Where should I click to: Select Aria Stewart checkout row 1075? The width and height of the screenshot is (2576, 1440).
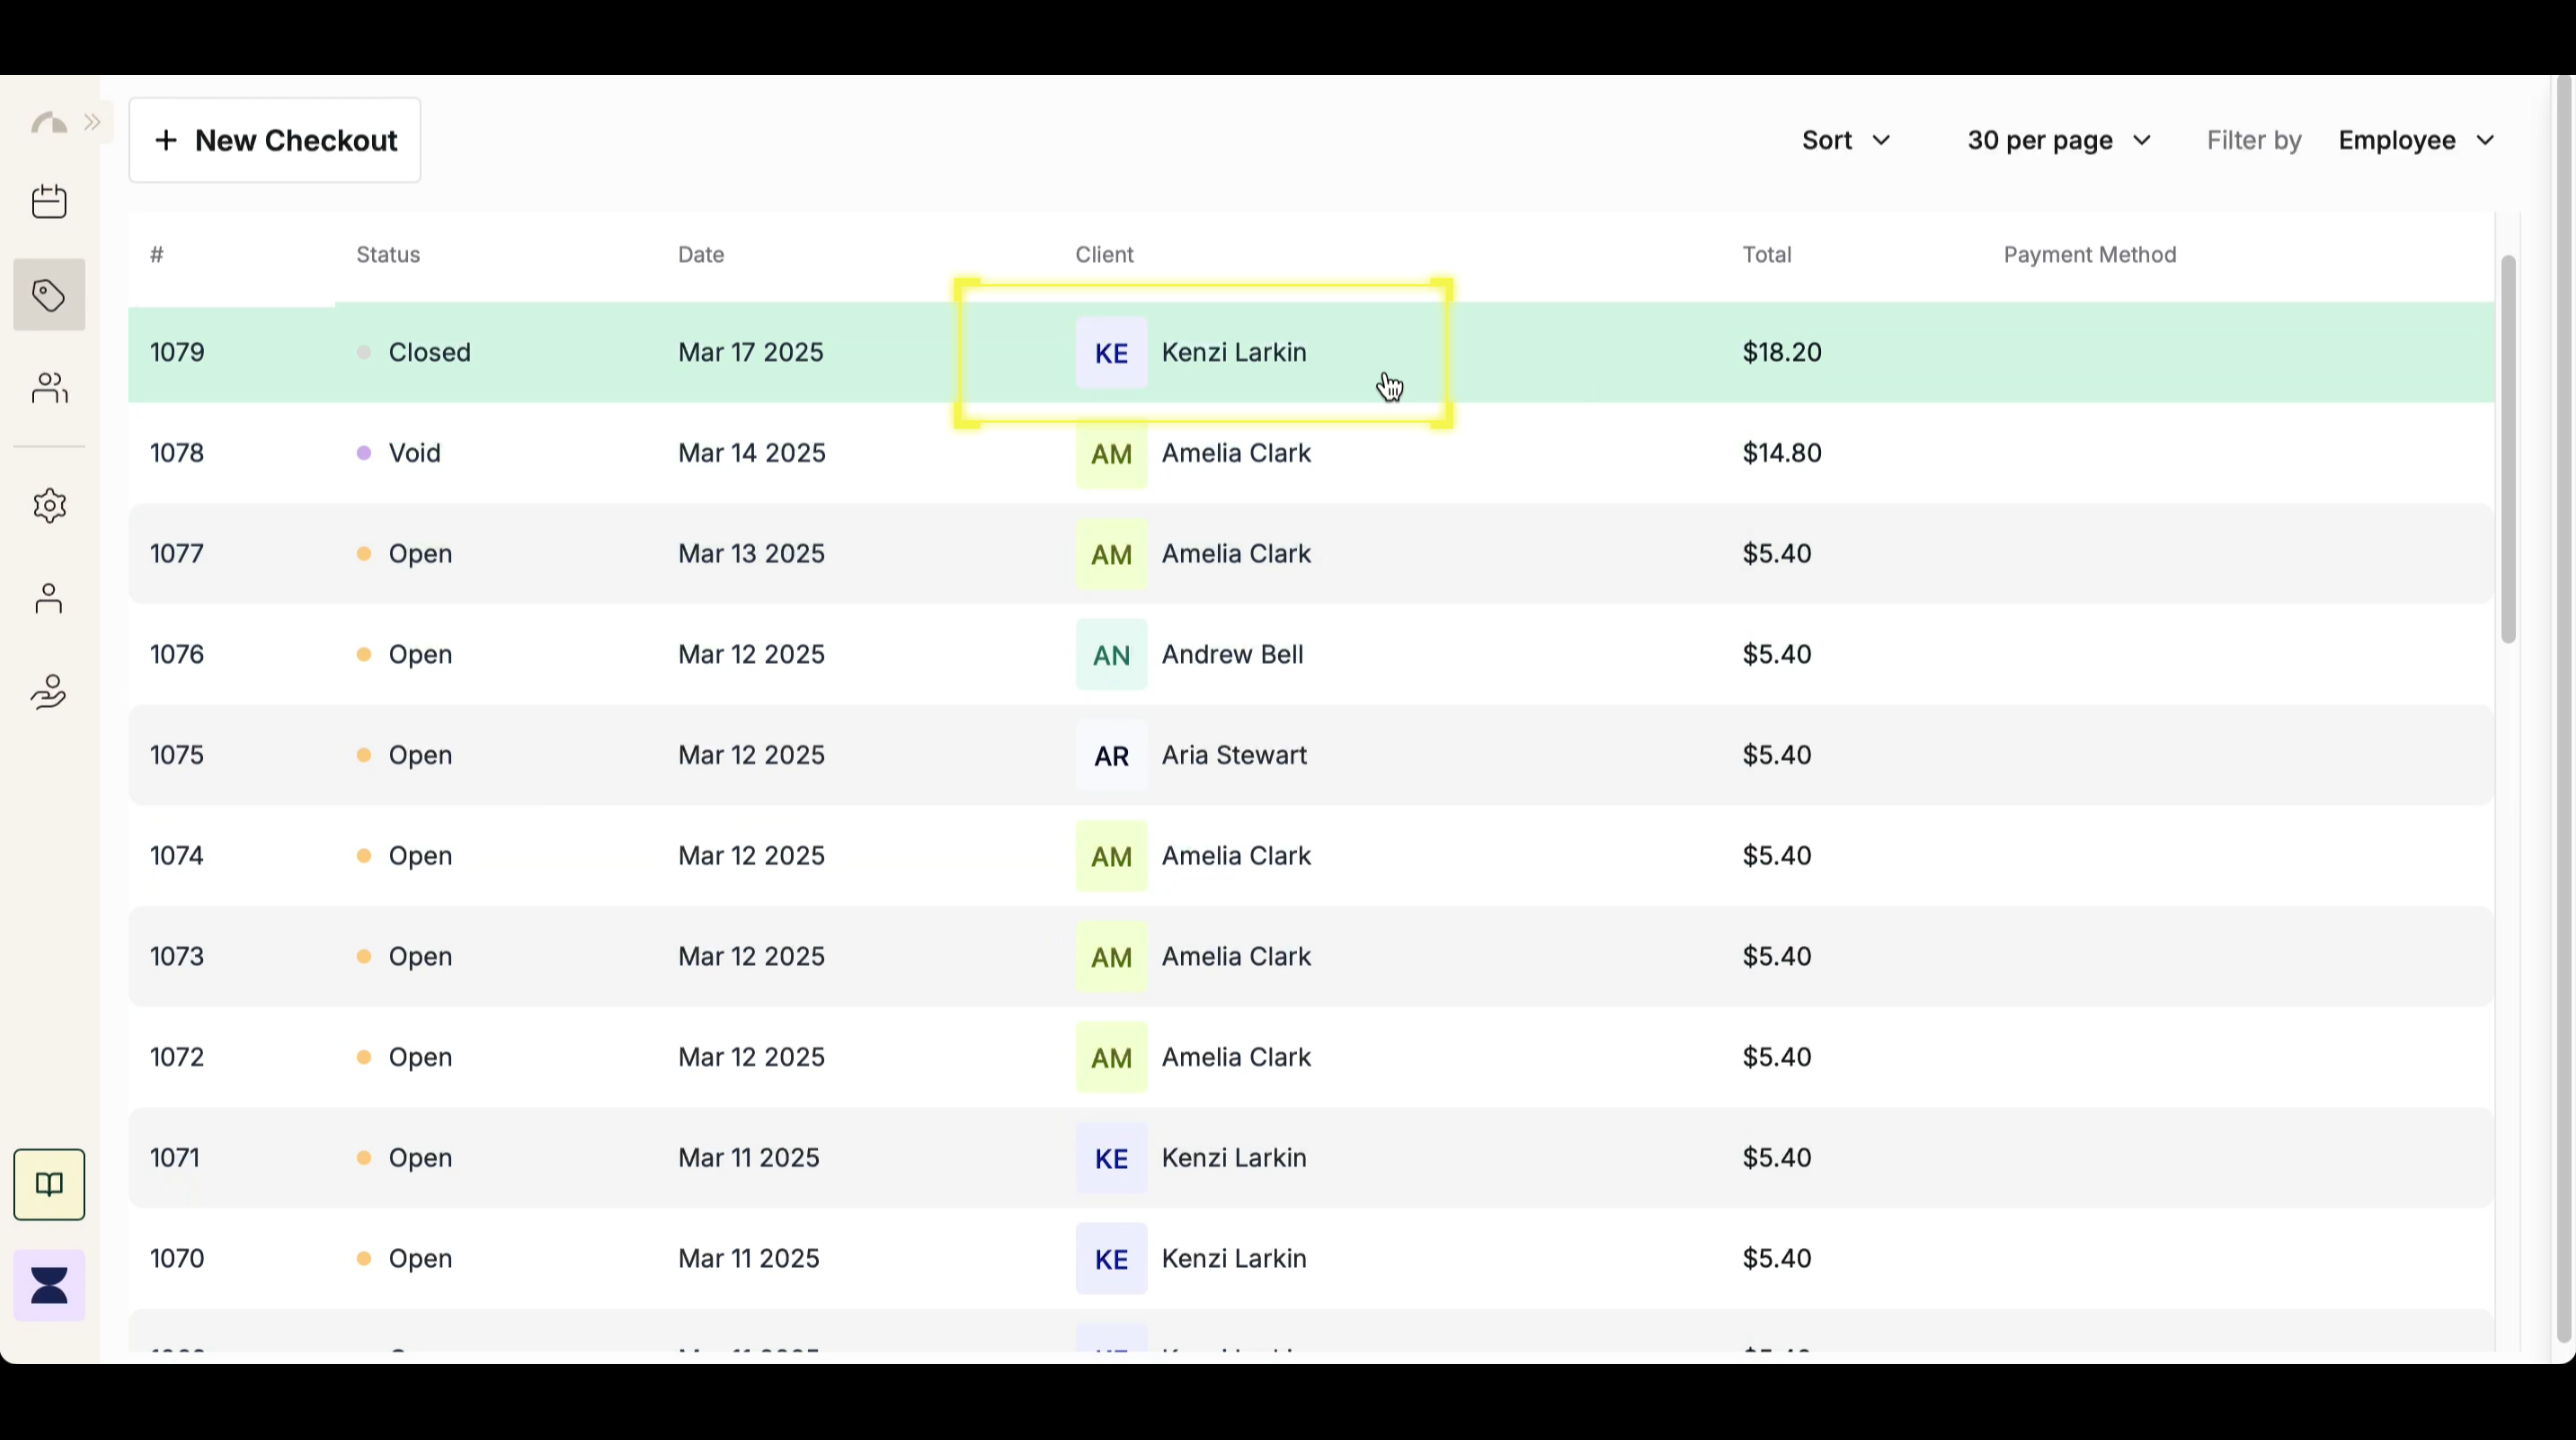click(x=1233, y=755)
